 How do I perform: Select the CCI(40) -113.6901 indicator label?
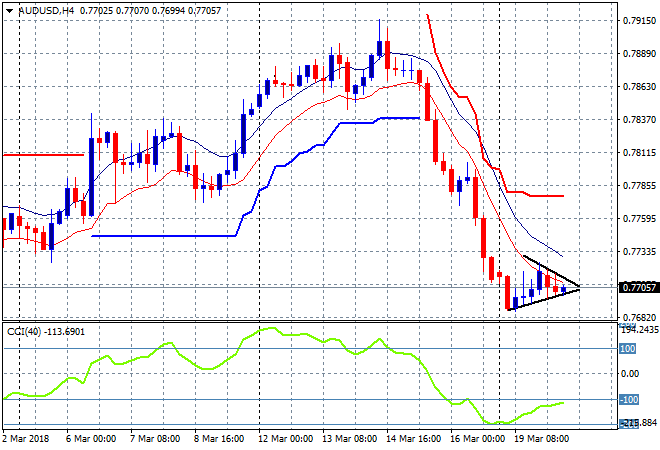coord(46,332)
